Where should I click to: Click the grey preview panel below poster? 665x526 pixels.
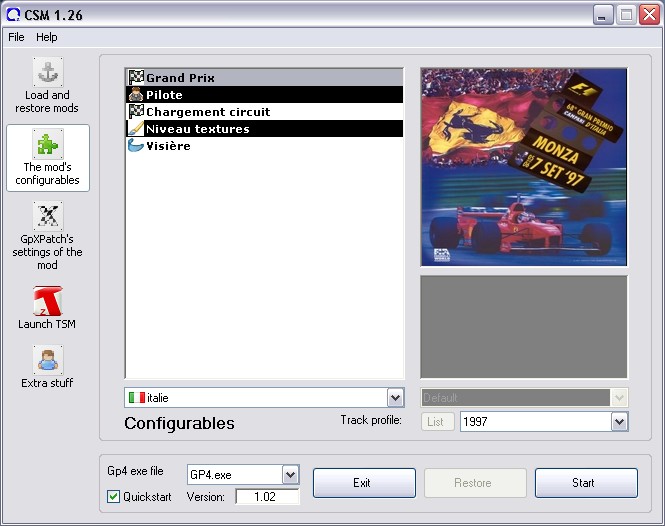coord(524,327)
